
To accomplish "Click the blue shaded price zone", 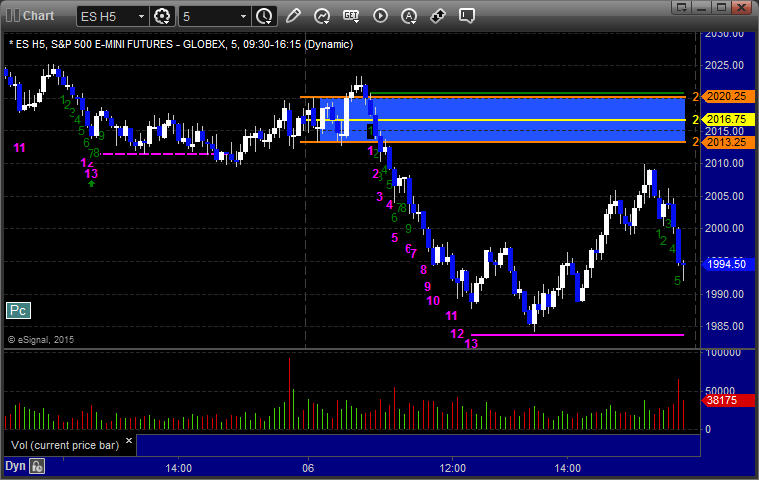I will [503, 120].
